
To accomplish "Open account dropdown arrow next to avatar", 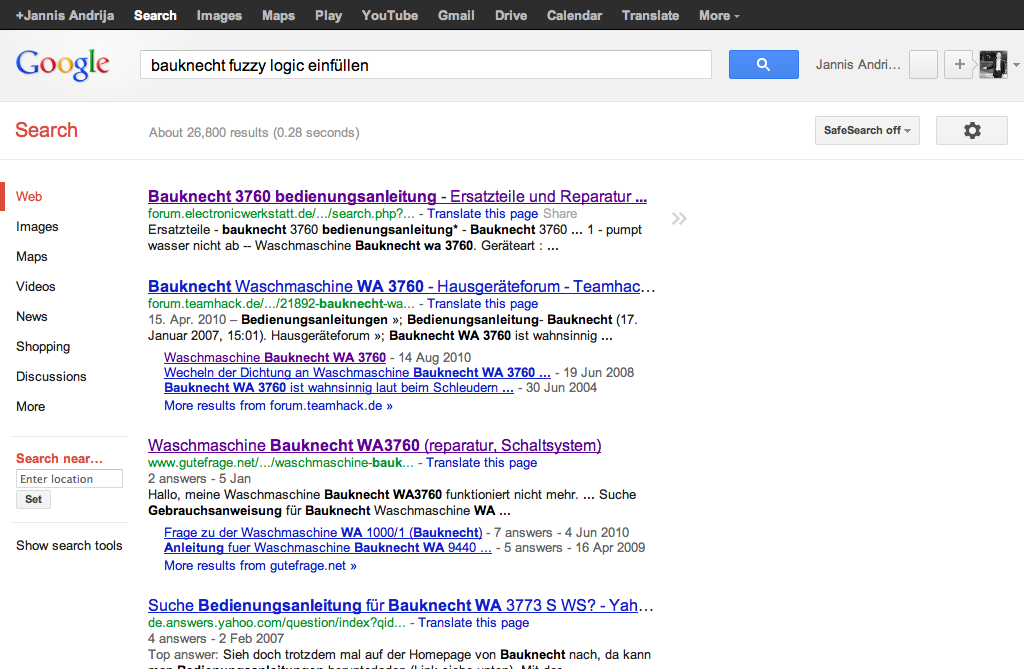I will pyautogui.click(x=1016, y=65).
